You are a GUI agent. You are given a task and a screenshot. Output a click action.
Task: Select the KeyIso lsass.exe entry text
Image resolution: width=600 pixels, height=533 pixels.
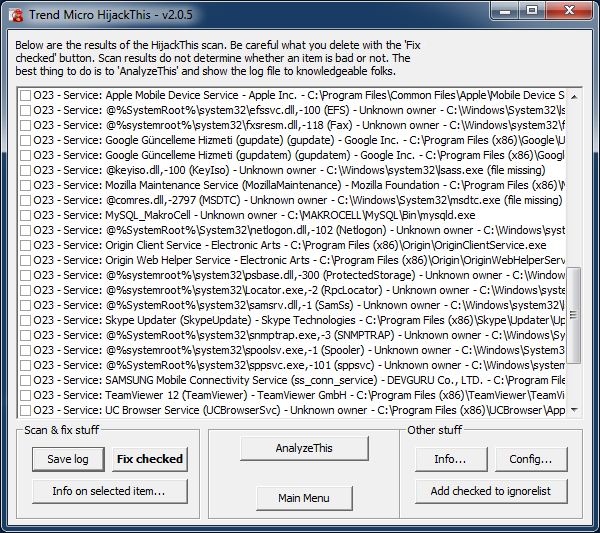point(289,170)
